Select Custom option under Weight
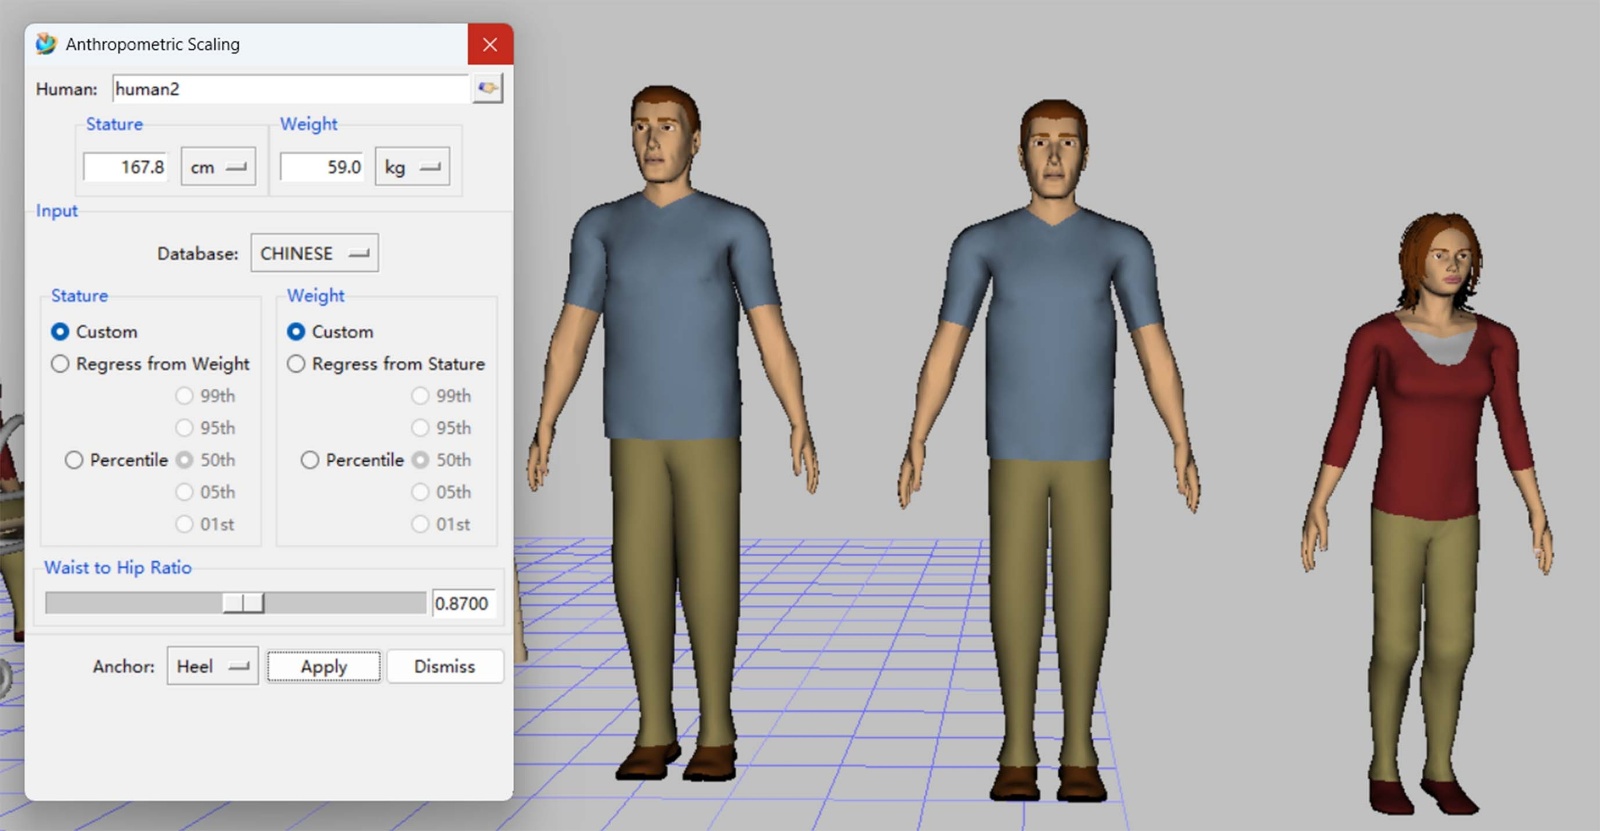The height and width of the screenshot is (831, 1600). click(x=296, y=332)
